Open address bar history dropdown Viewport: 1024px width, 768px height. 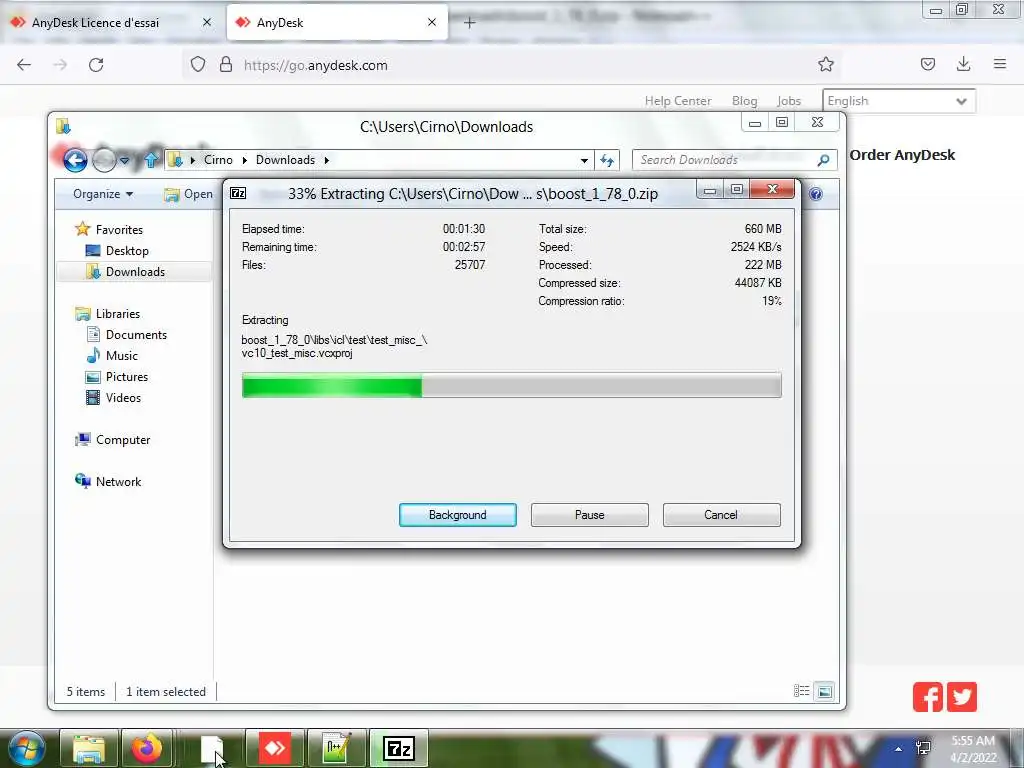click(x=584, y=160)
